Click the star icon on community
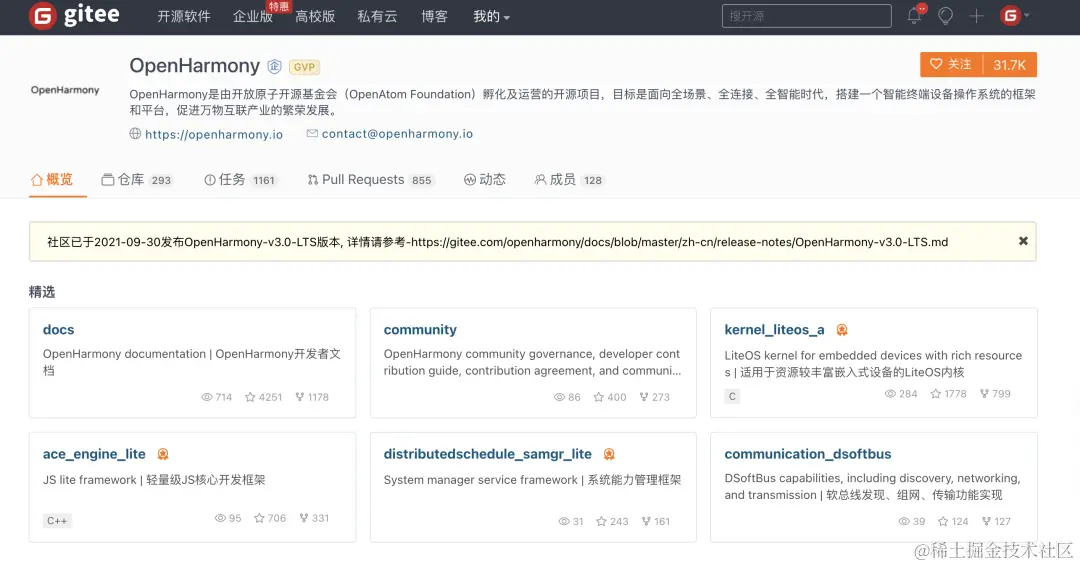This screenshot has height=567, width=1080. click(x=599, y=397)
